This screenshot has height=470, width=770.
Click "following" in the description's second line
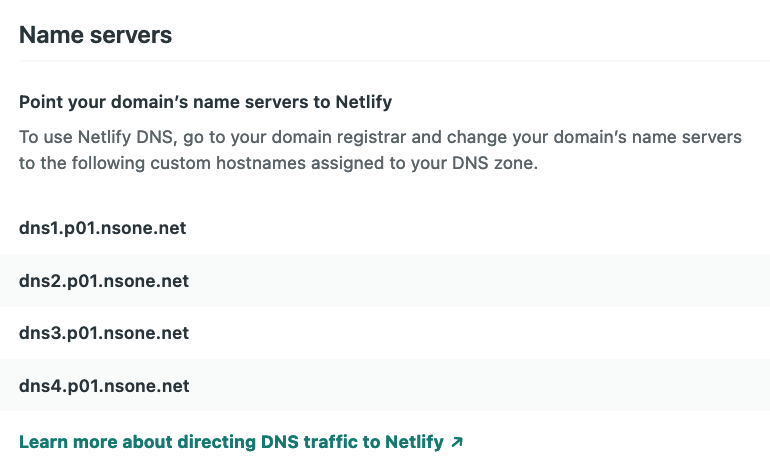108,163
